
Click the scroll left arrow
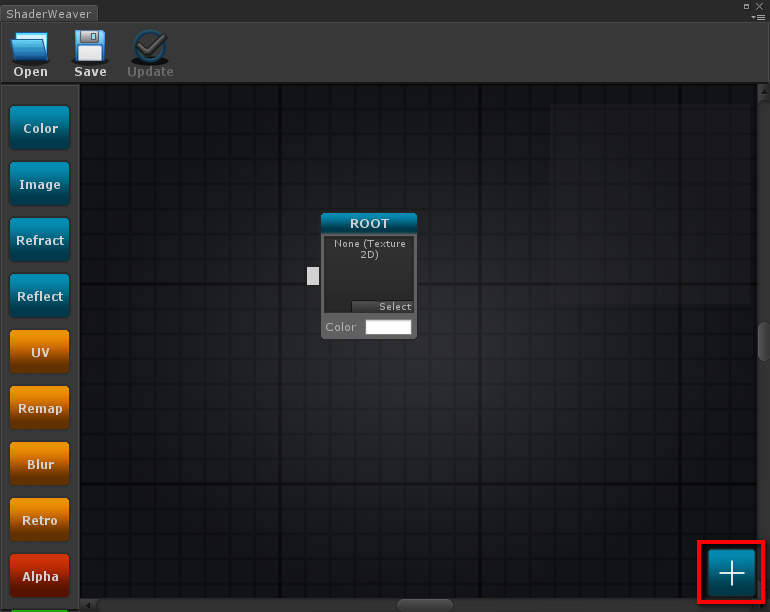coord(87,605)
